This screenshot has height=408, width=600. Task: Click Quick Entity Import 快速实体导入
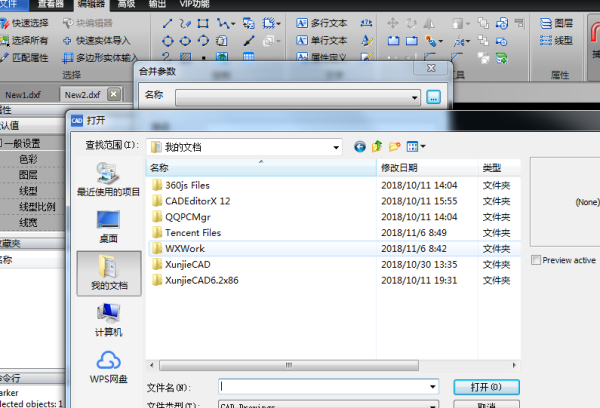96,41
